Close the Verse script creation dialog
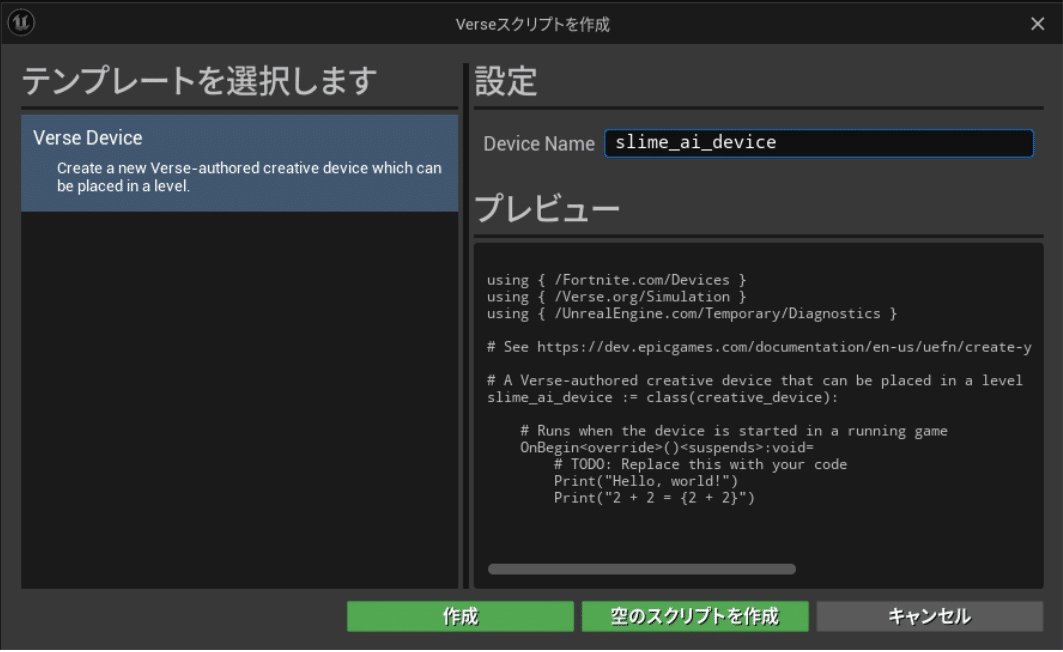The width and height of the screenshot is (1063, 652). [x=1037, y=24]
